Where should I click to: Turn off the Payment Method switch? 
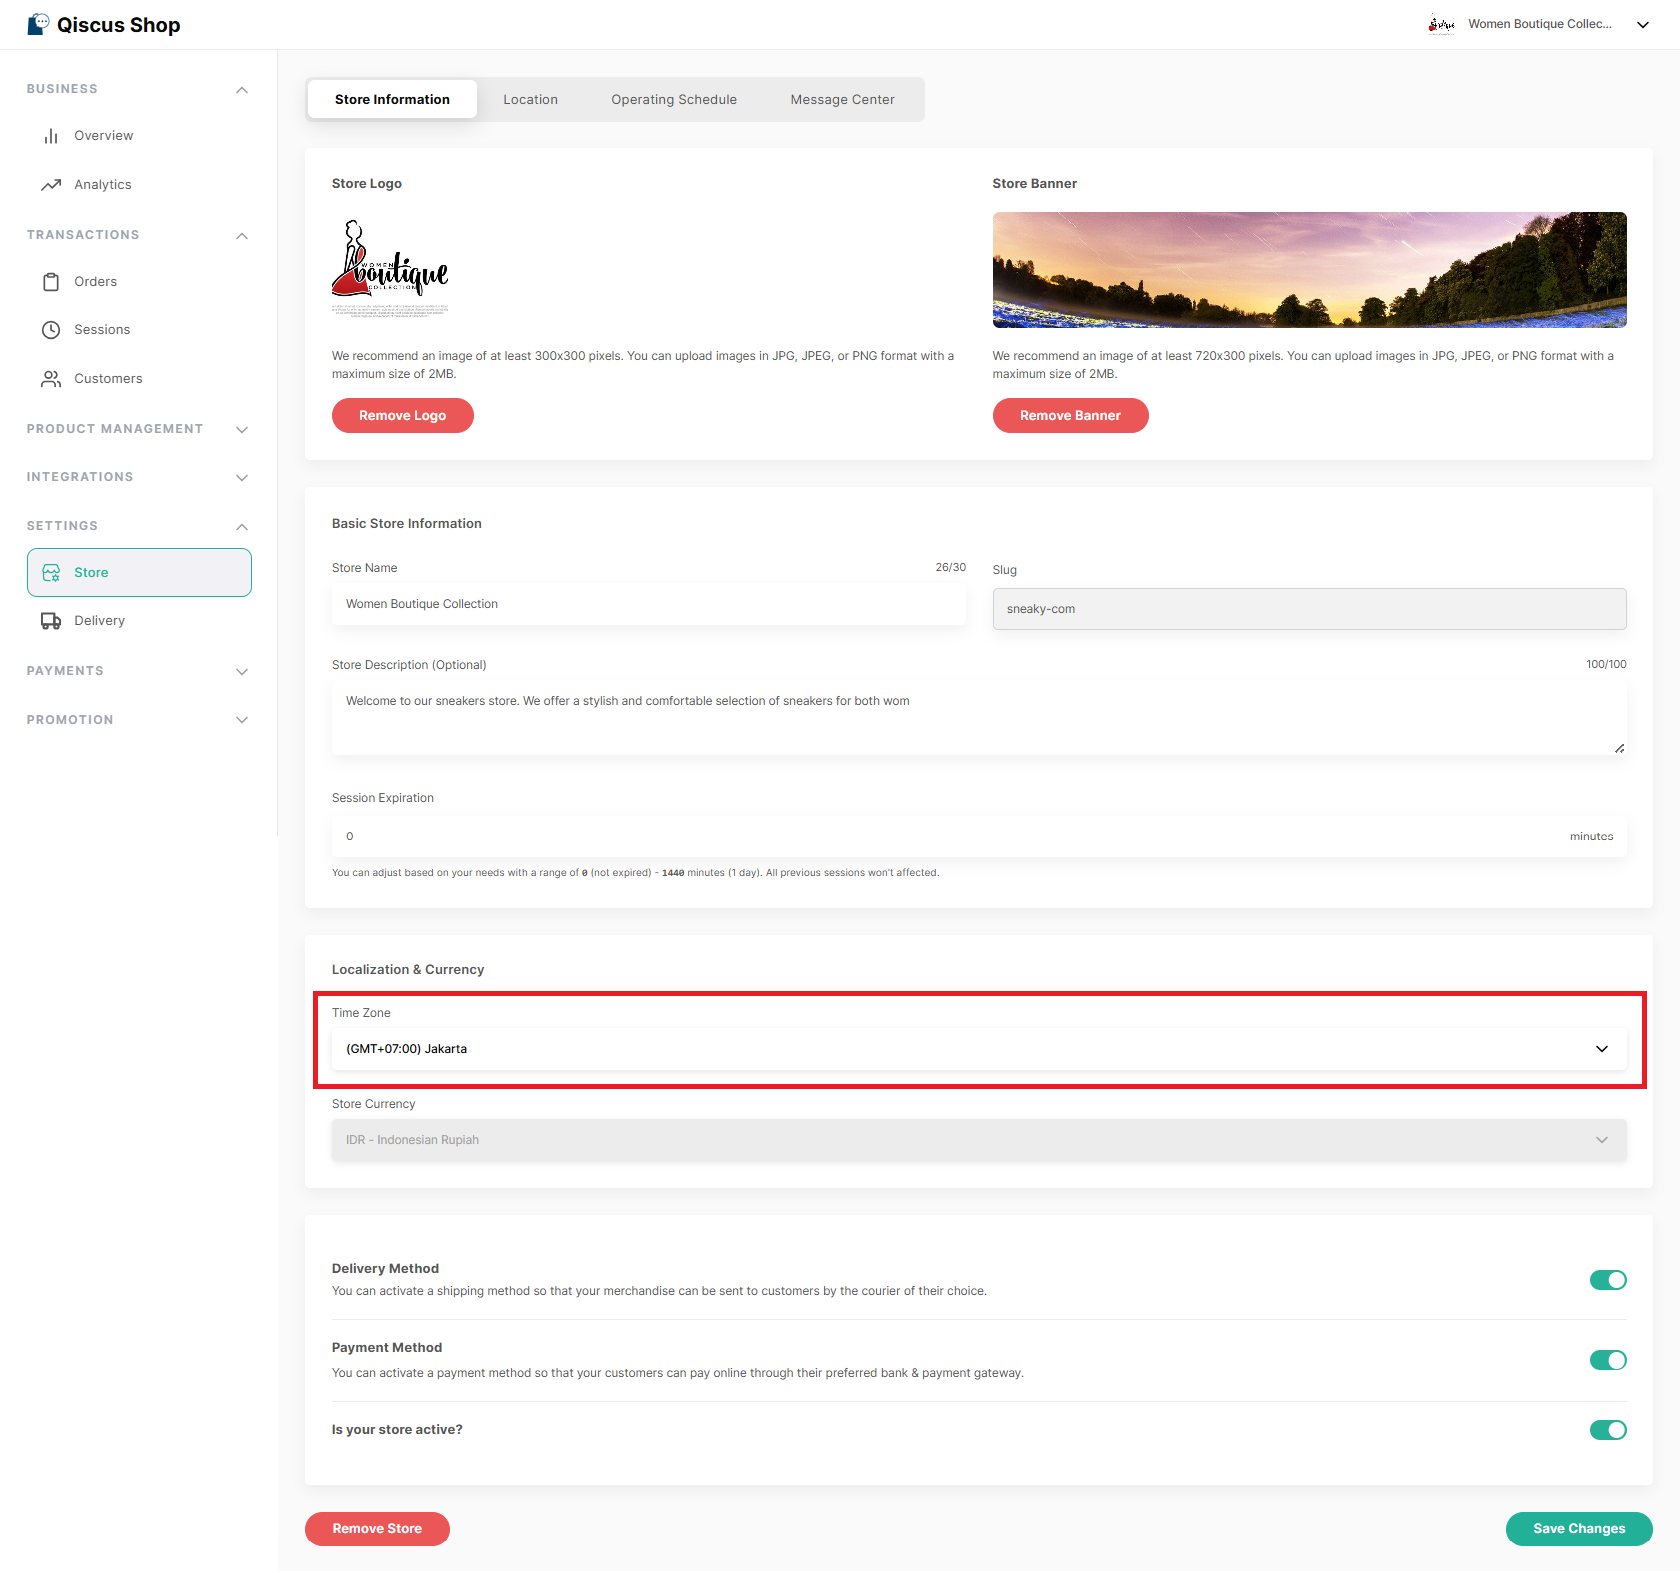[1607, 1360]
